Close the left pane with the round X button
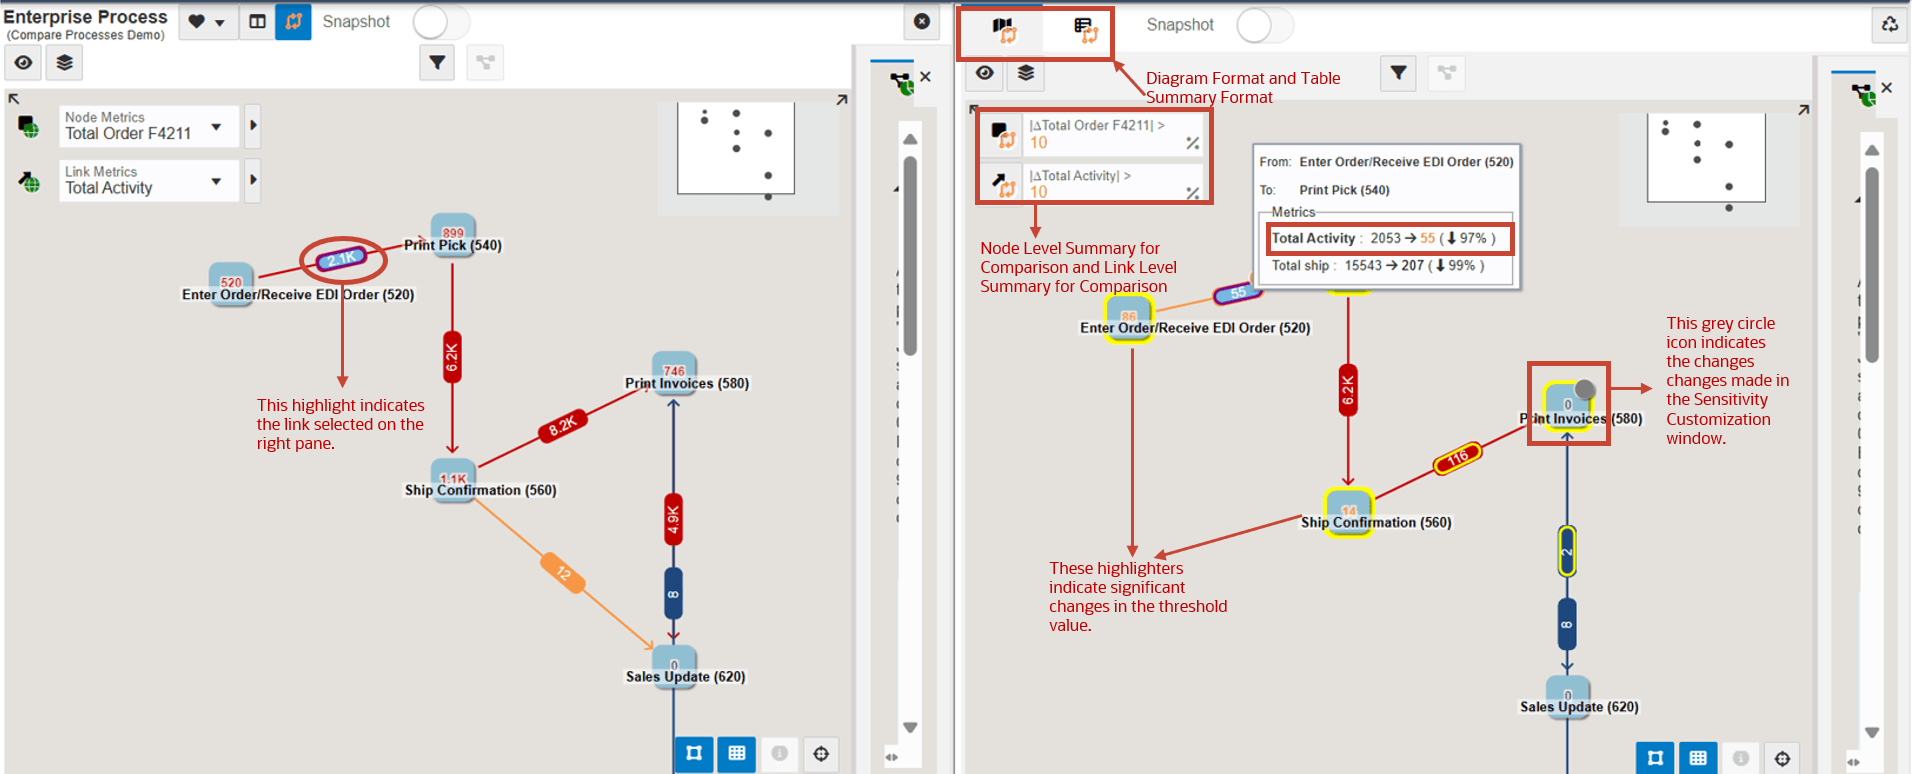The width and height of the screenshot is (1912, 774). (922, 22)
